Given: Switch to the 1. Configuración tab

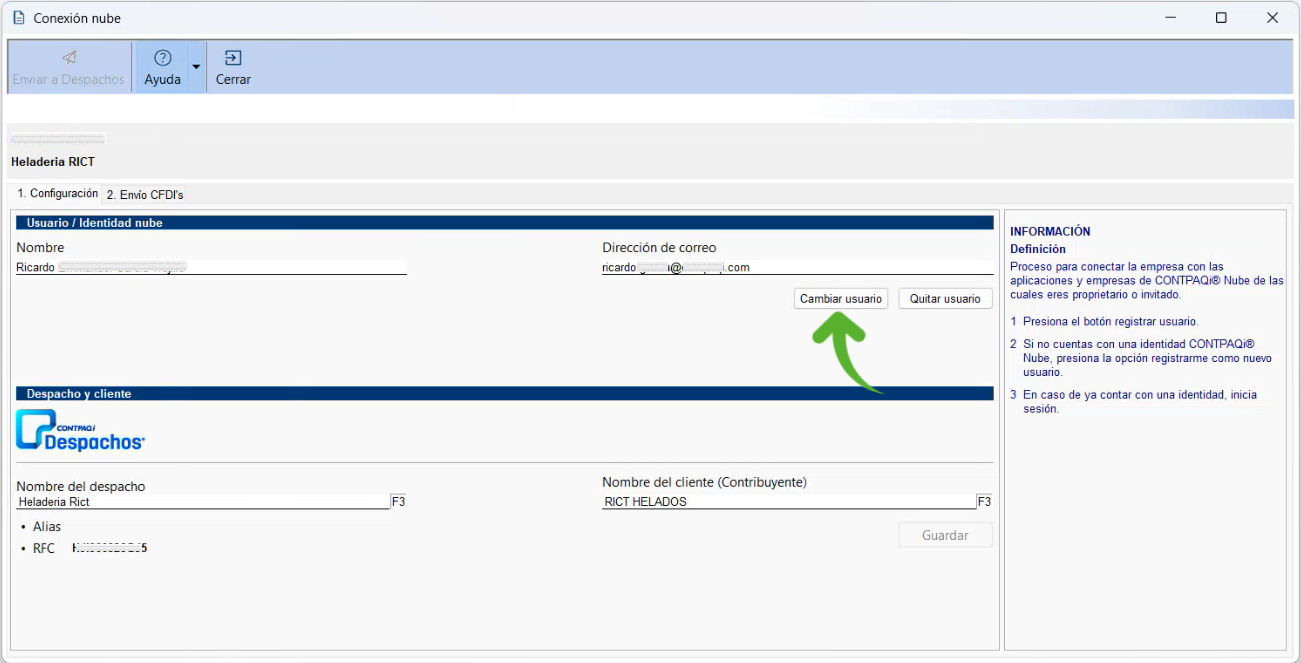Looking at the screenshot, I should 58,194.
